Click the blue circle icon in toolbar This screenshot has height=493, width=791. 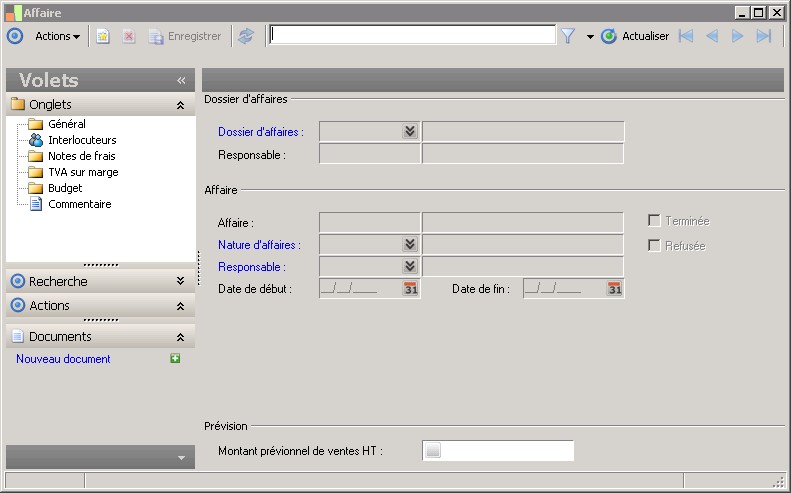coord(15,36)
